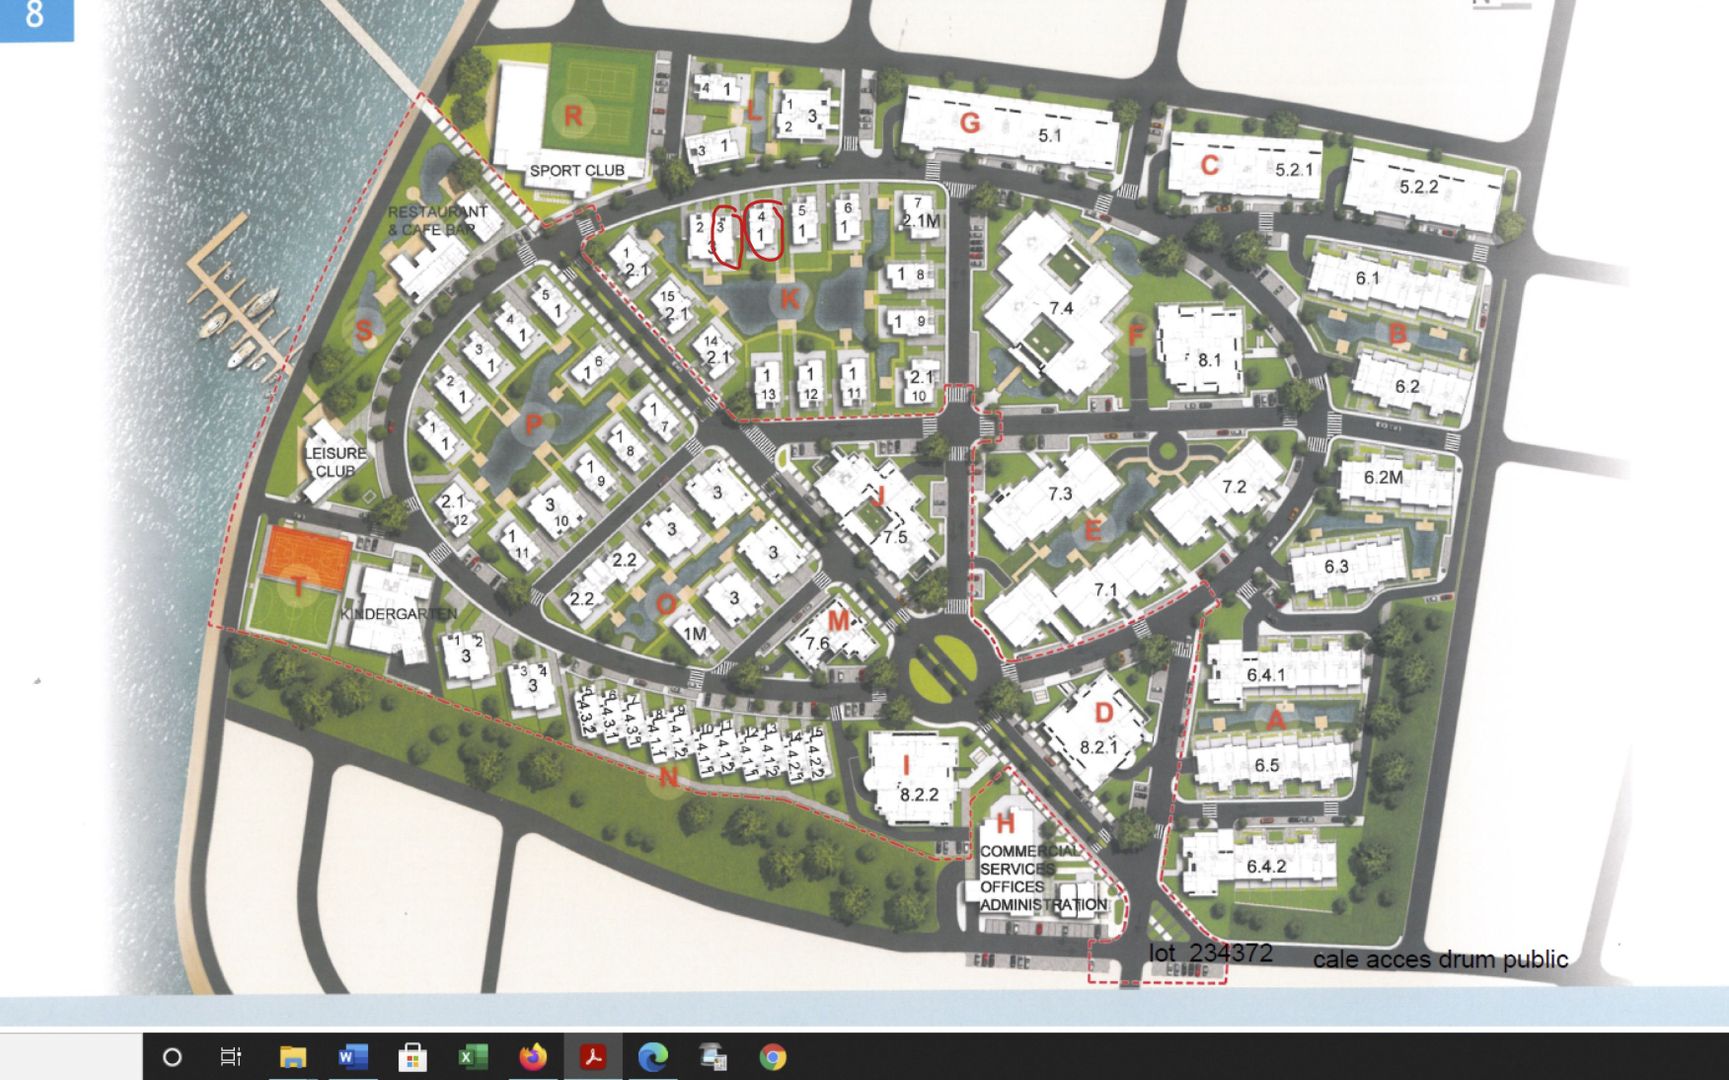Switch to Microsoft Word on taskbar
Image resolution: width=1729 pixels, height=1080 pixels.
352,1057
